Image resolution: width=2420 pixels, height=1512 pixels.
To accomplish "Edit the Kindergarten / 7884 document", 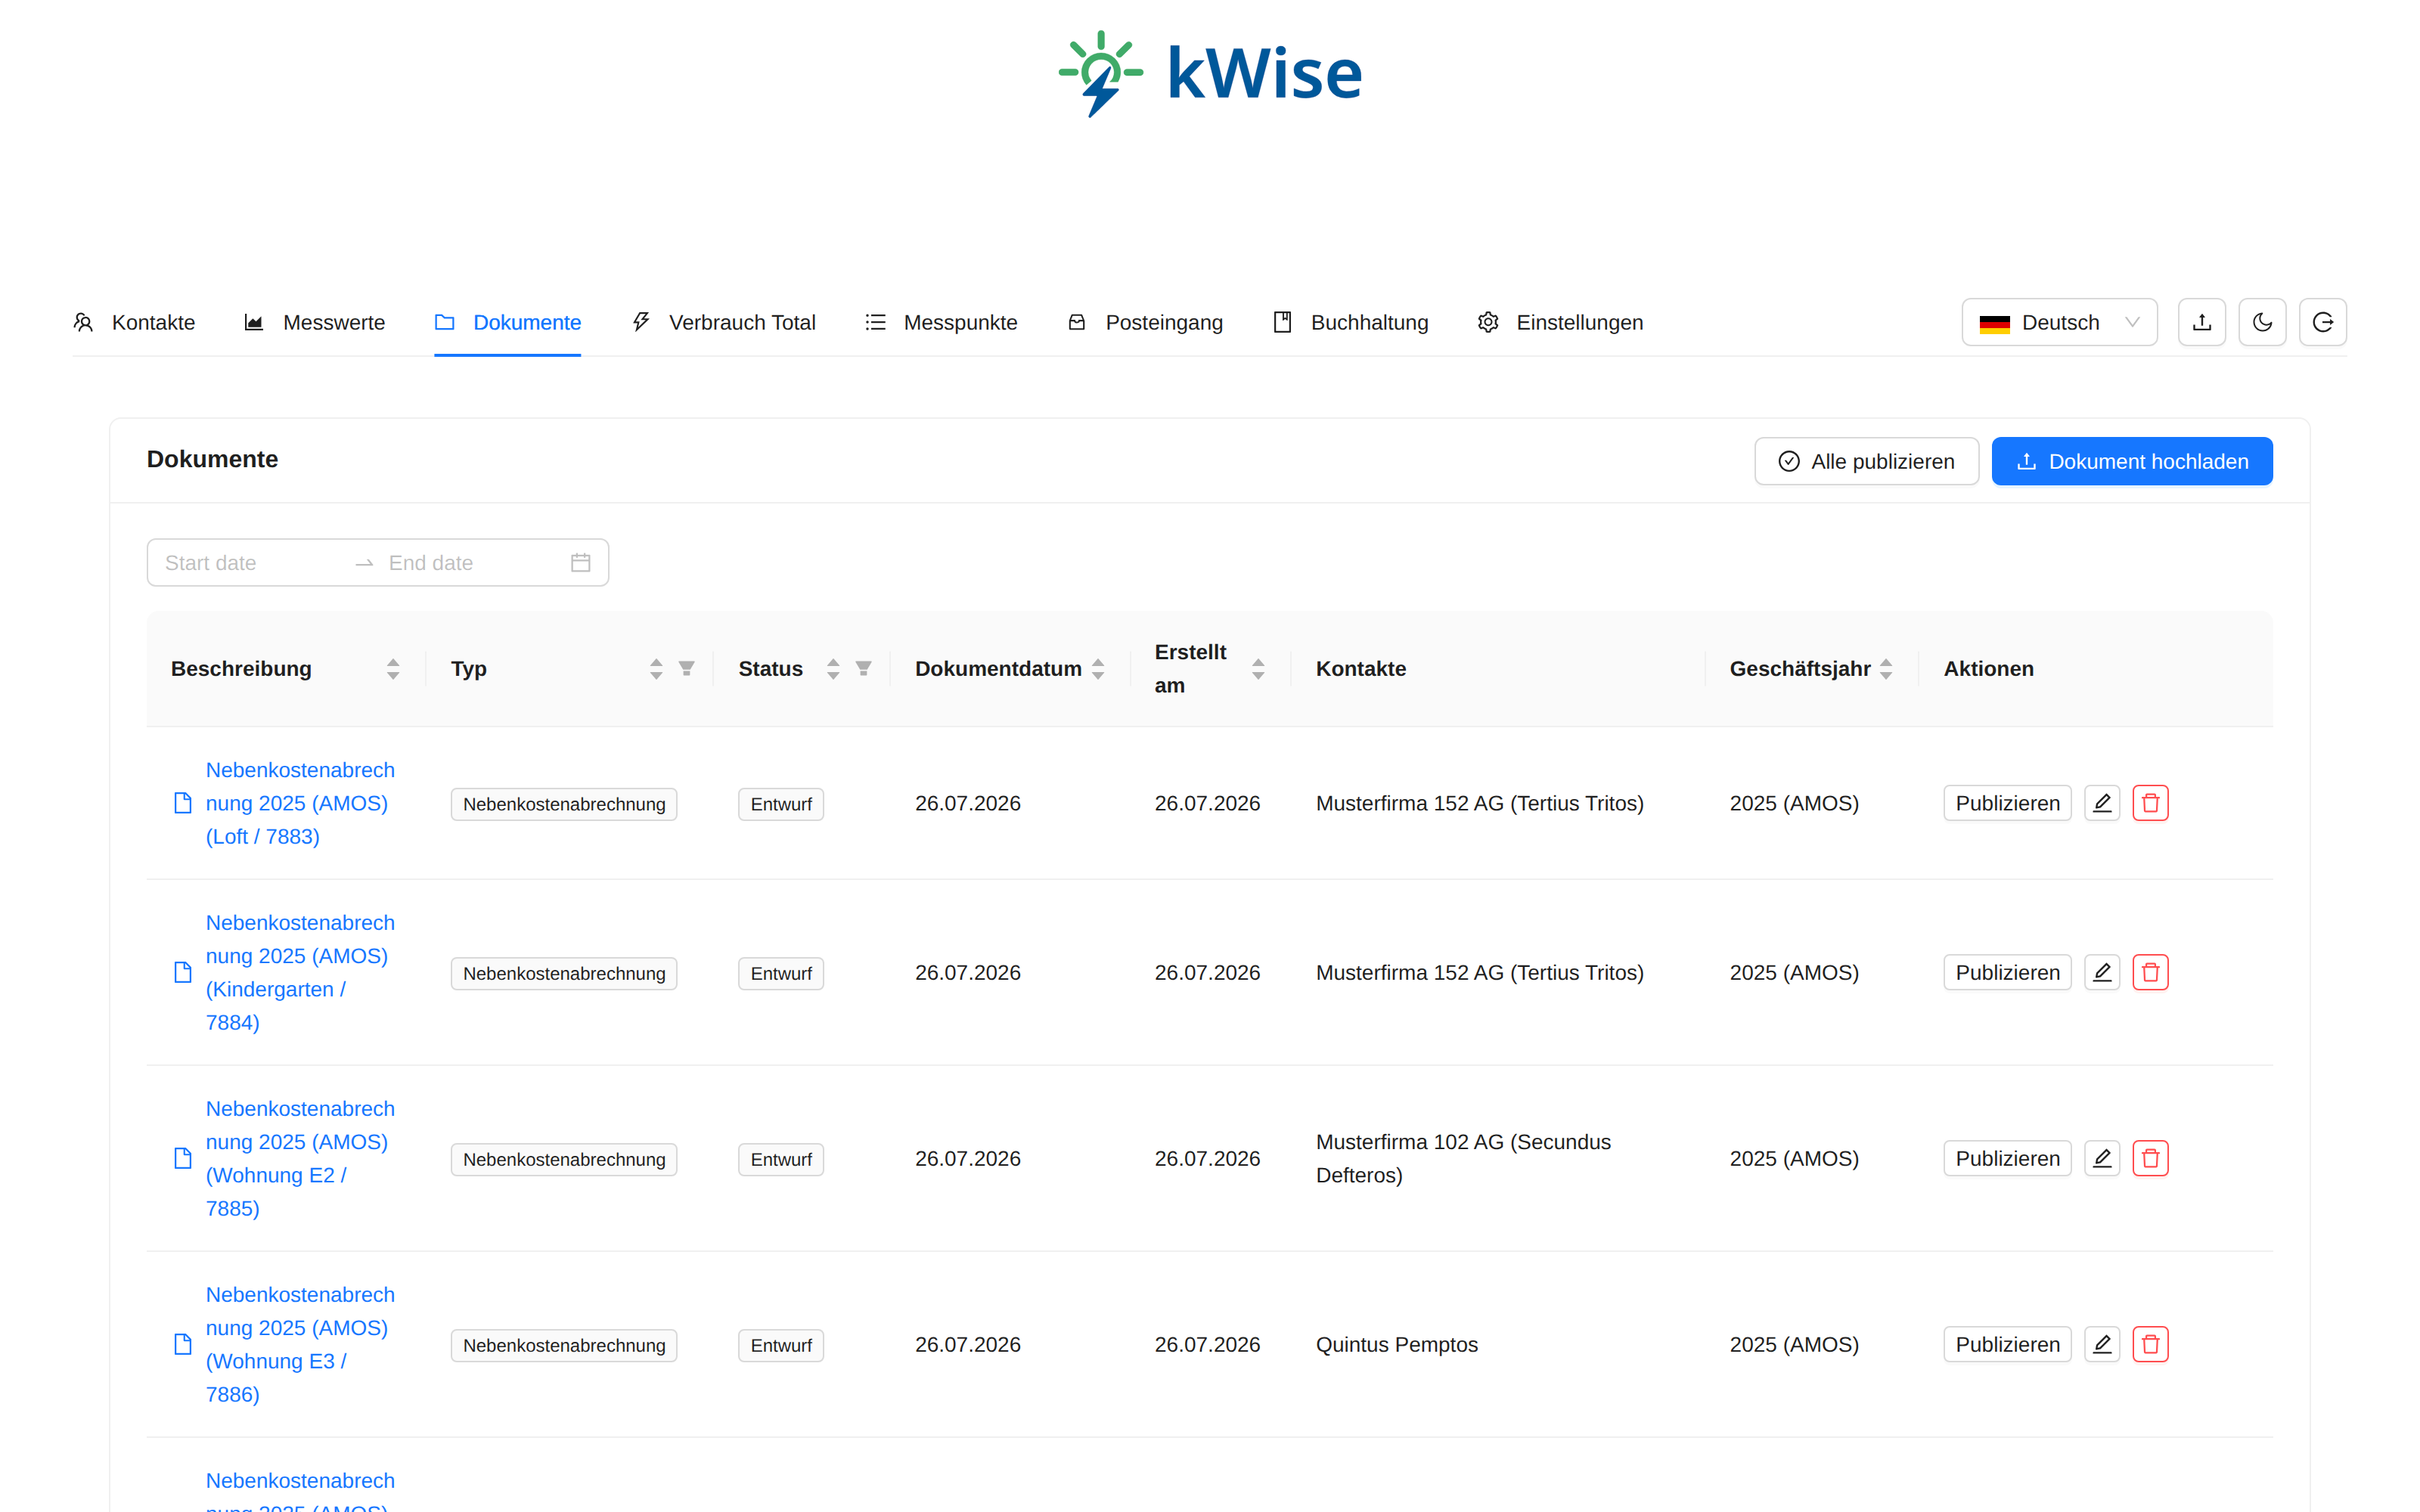I will pos(2102,972).
